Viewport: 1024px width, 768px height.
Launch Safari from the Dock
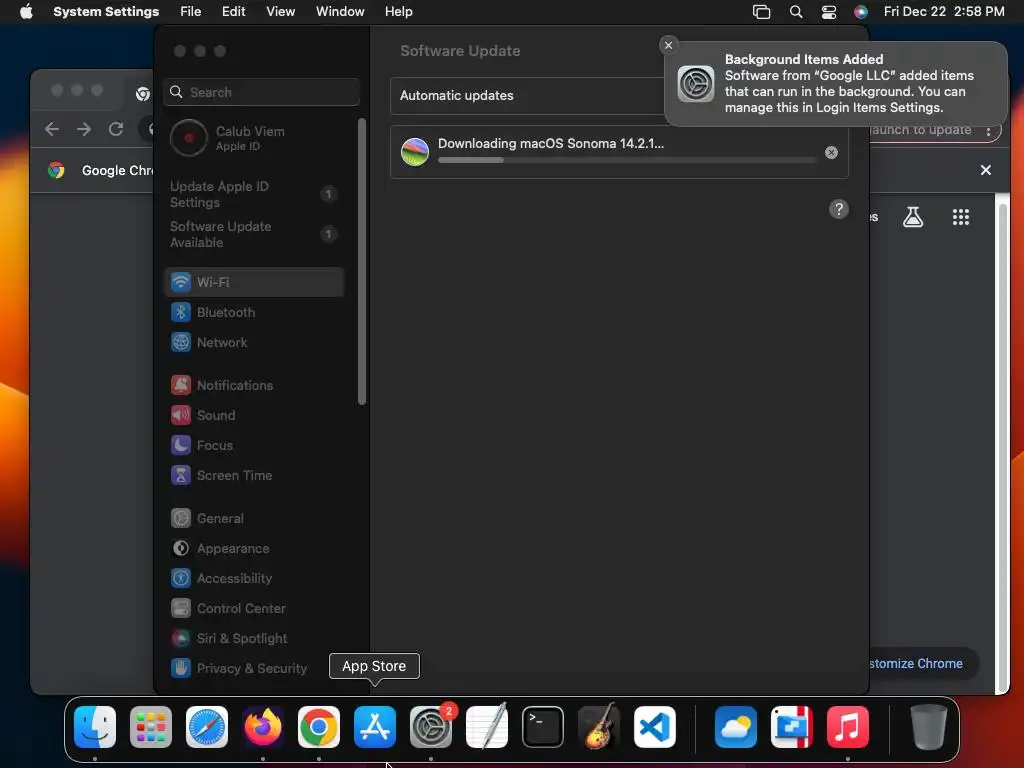click(x=207, y=727)
